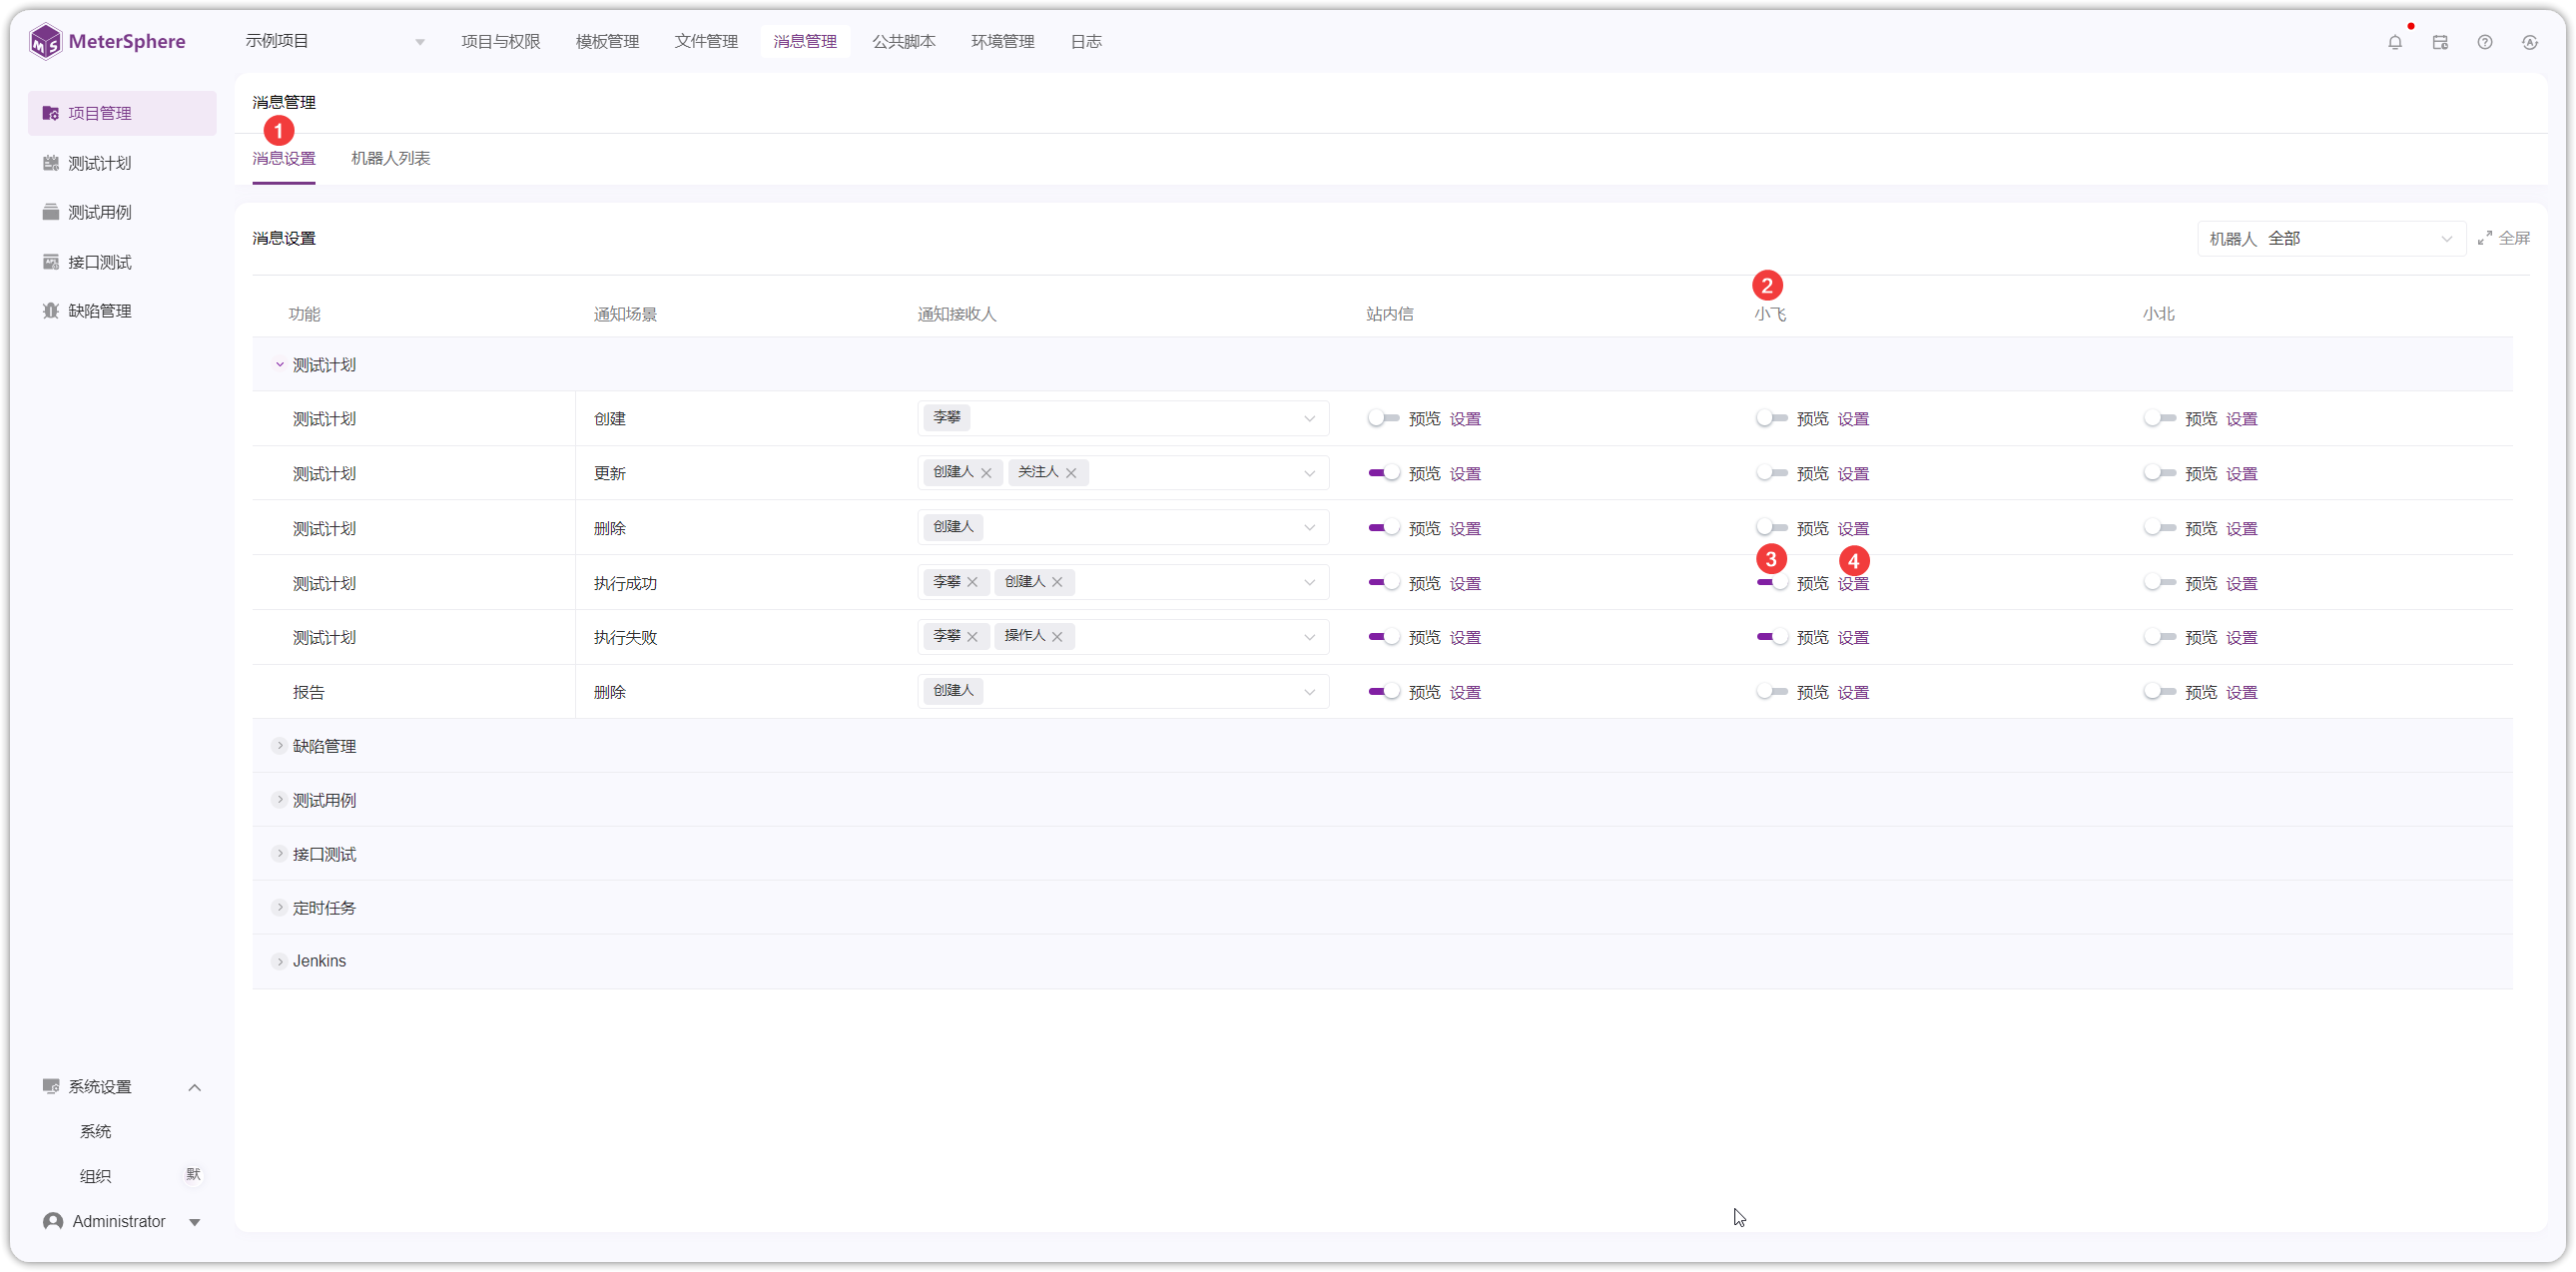
Task: Click the Administrator avatar icon
Action: 53,1221
